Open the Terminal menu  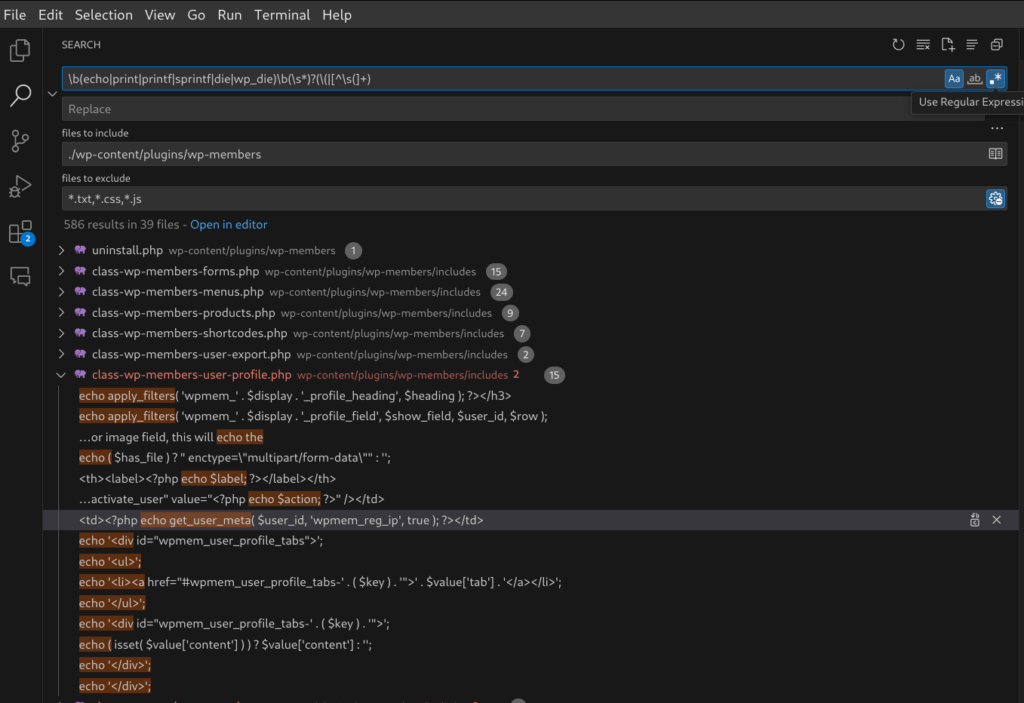coord(281,14)
